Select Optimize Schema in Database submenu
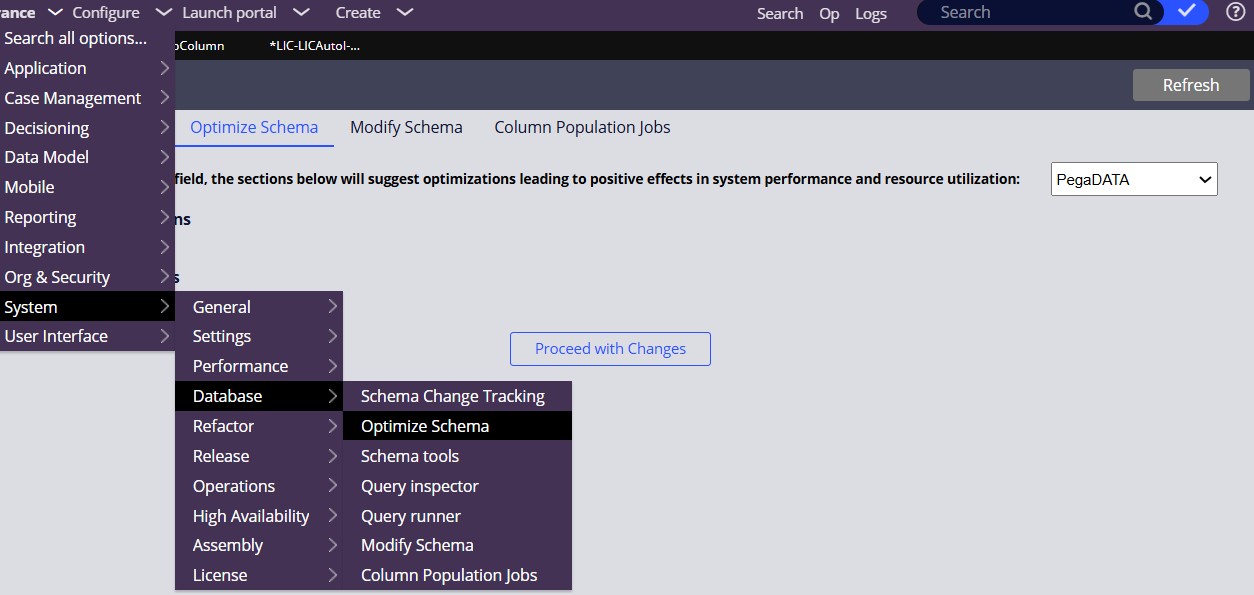Screen dimensions: 1254x595 [425, 426]
